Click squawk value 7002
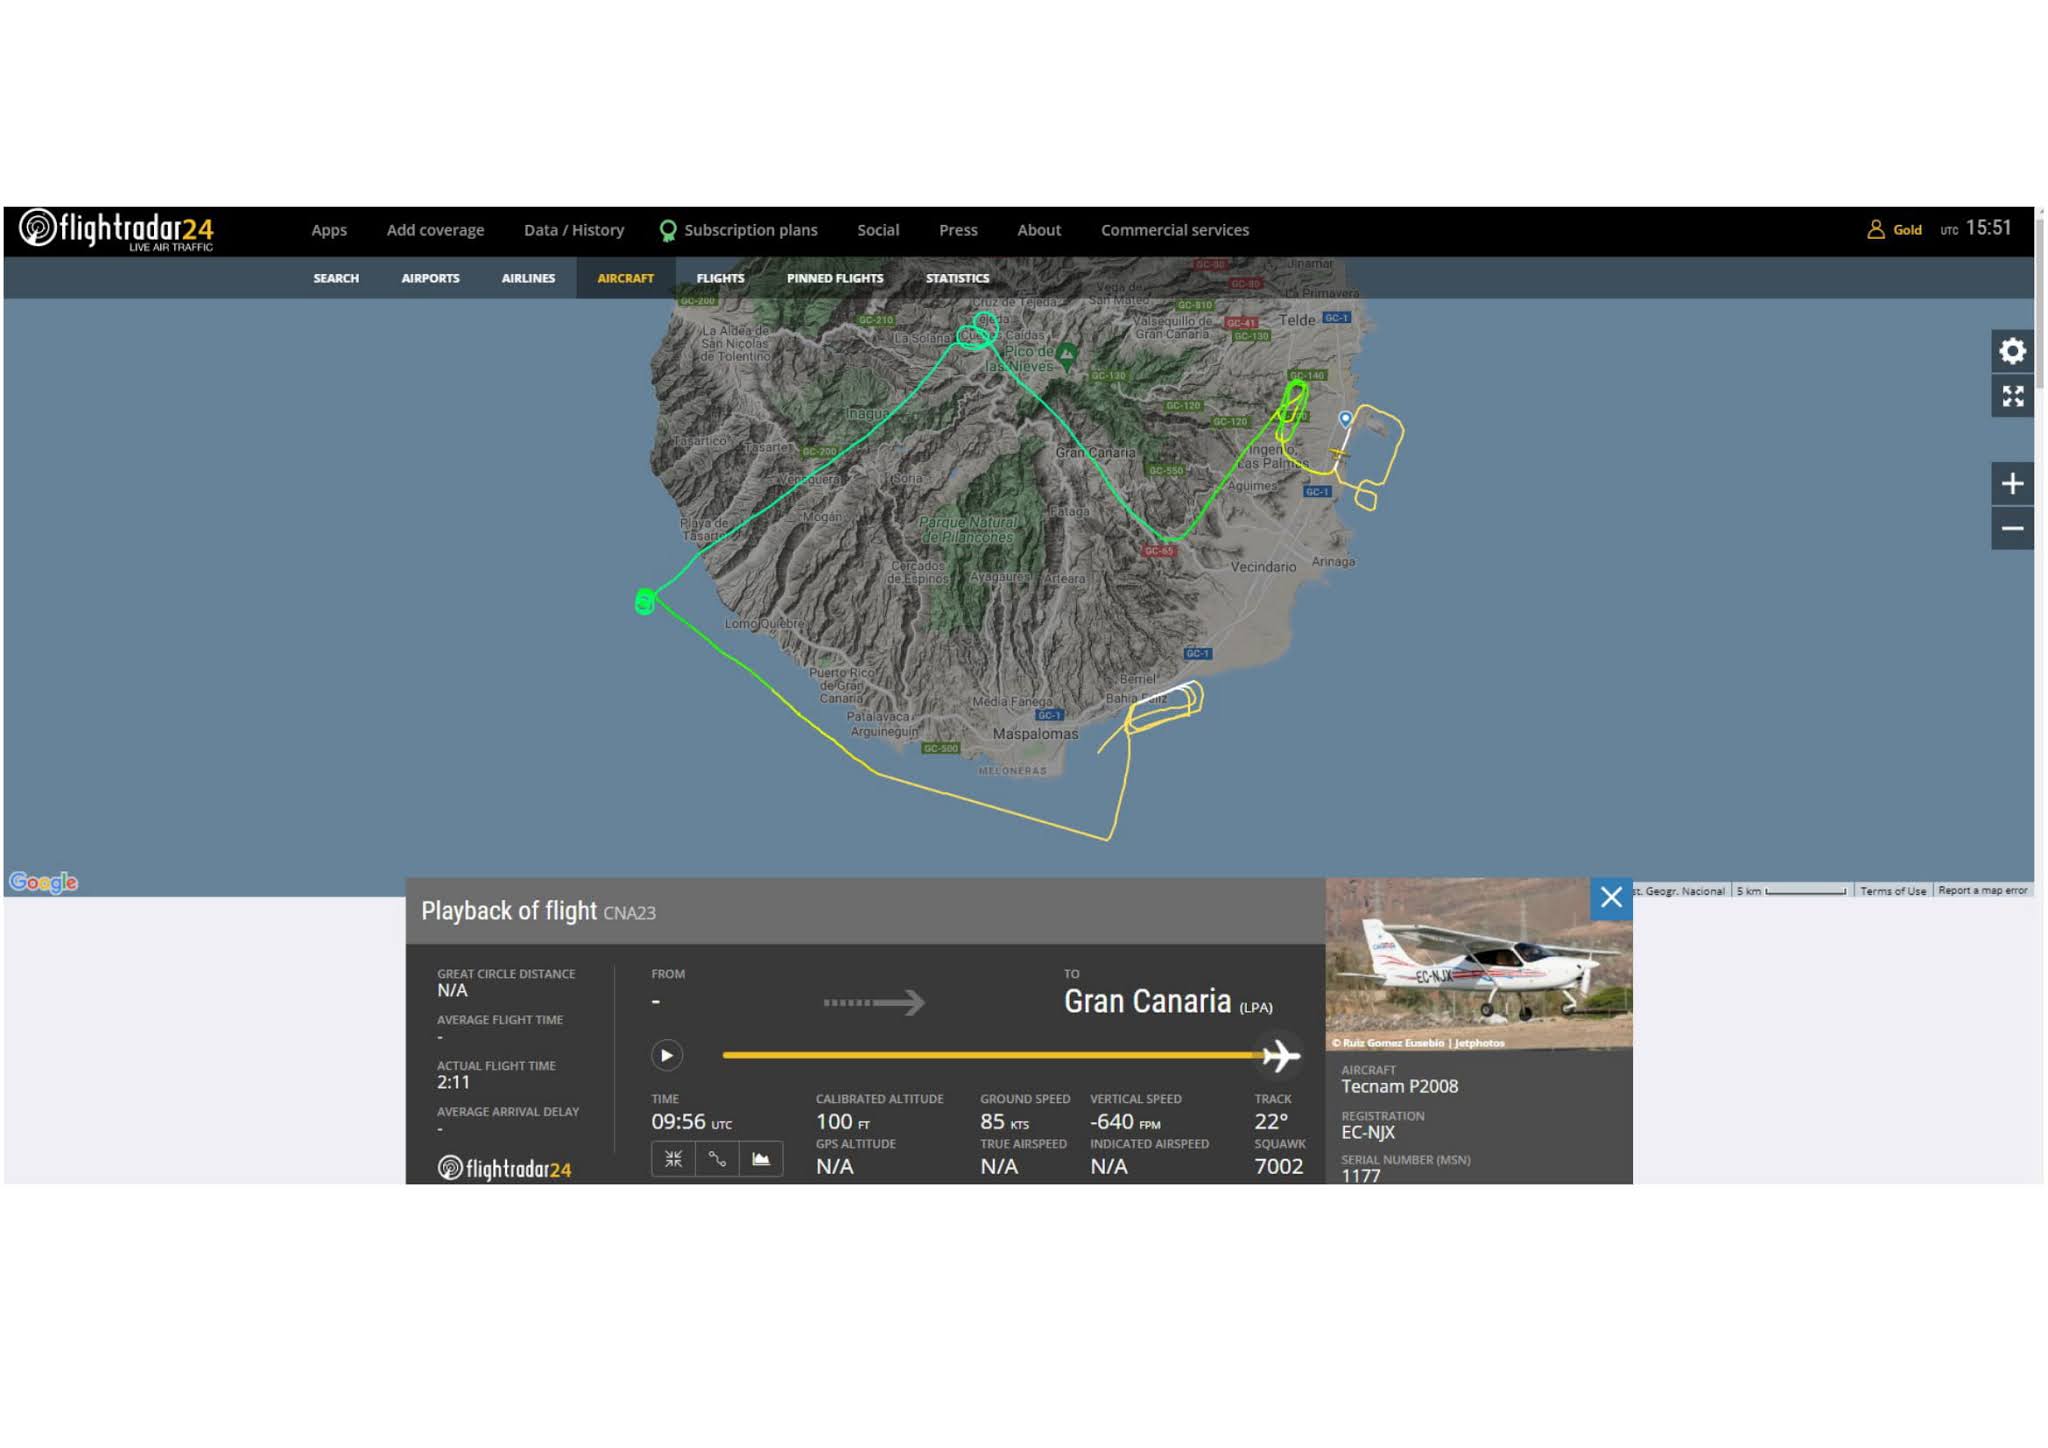Viewport: 2048px width, 1448px height. point(1278,1166)
